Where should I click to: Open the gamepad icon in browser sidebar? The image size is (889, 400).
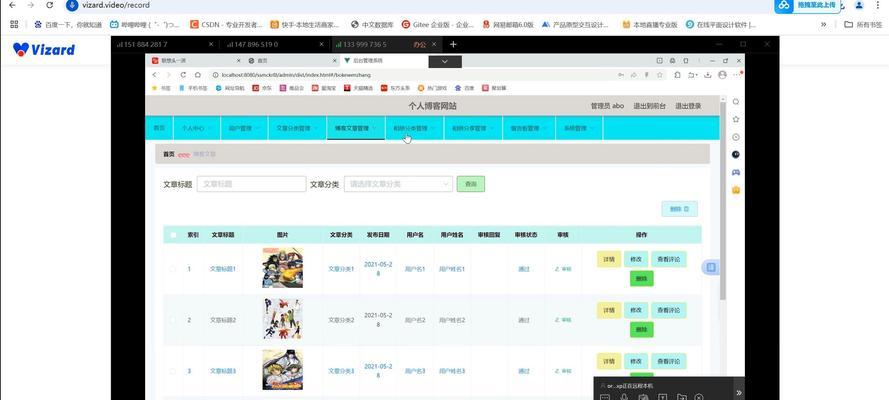(x=736, y=172)
